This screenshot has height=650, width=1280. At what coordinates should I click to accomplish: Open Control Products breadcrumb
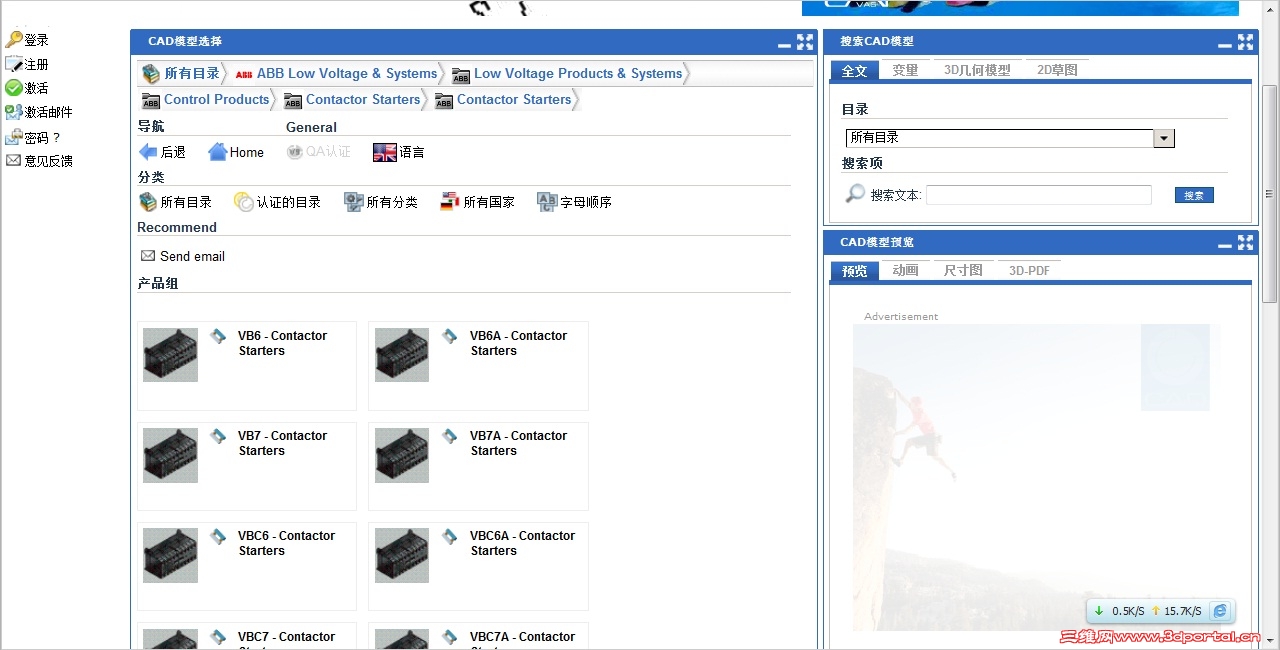click(x=217, y=99)
